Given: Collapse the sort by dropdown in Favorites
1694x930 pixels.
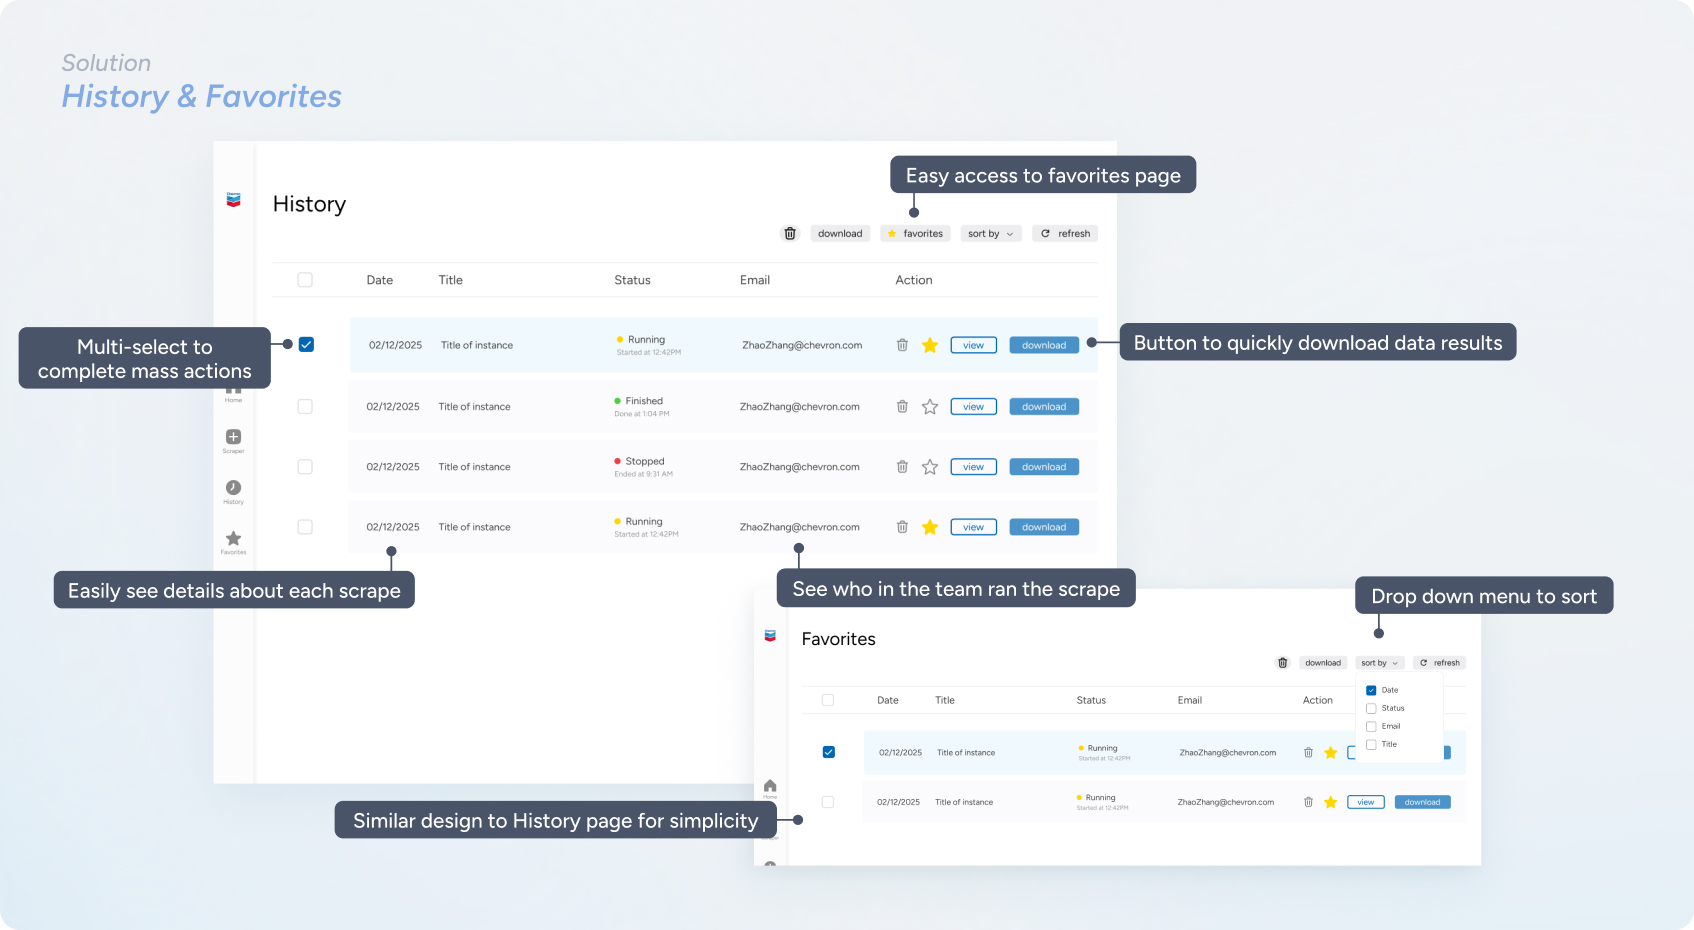Looking at the screenshot, I should [x=1379, y=663].
